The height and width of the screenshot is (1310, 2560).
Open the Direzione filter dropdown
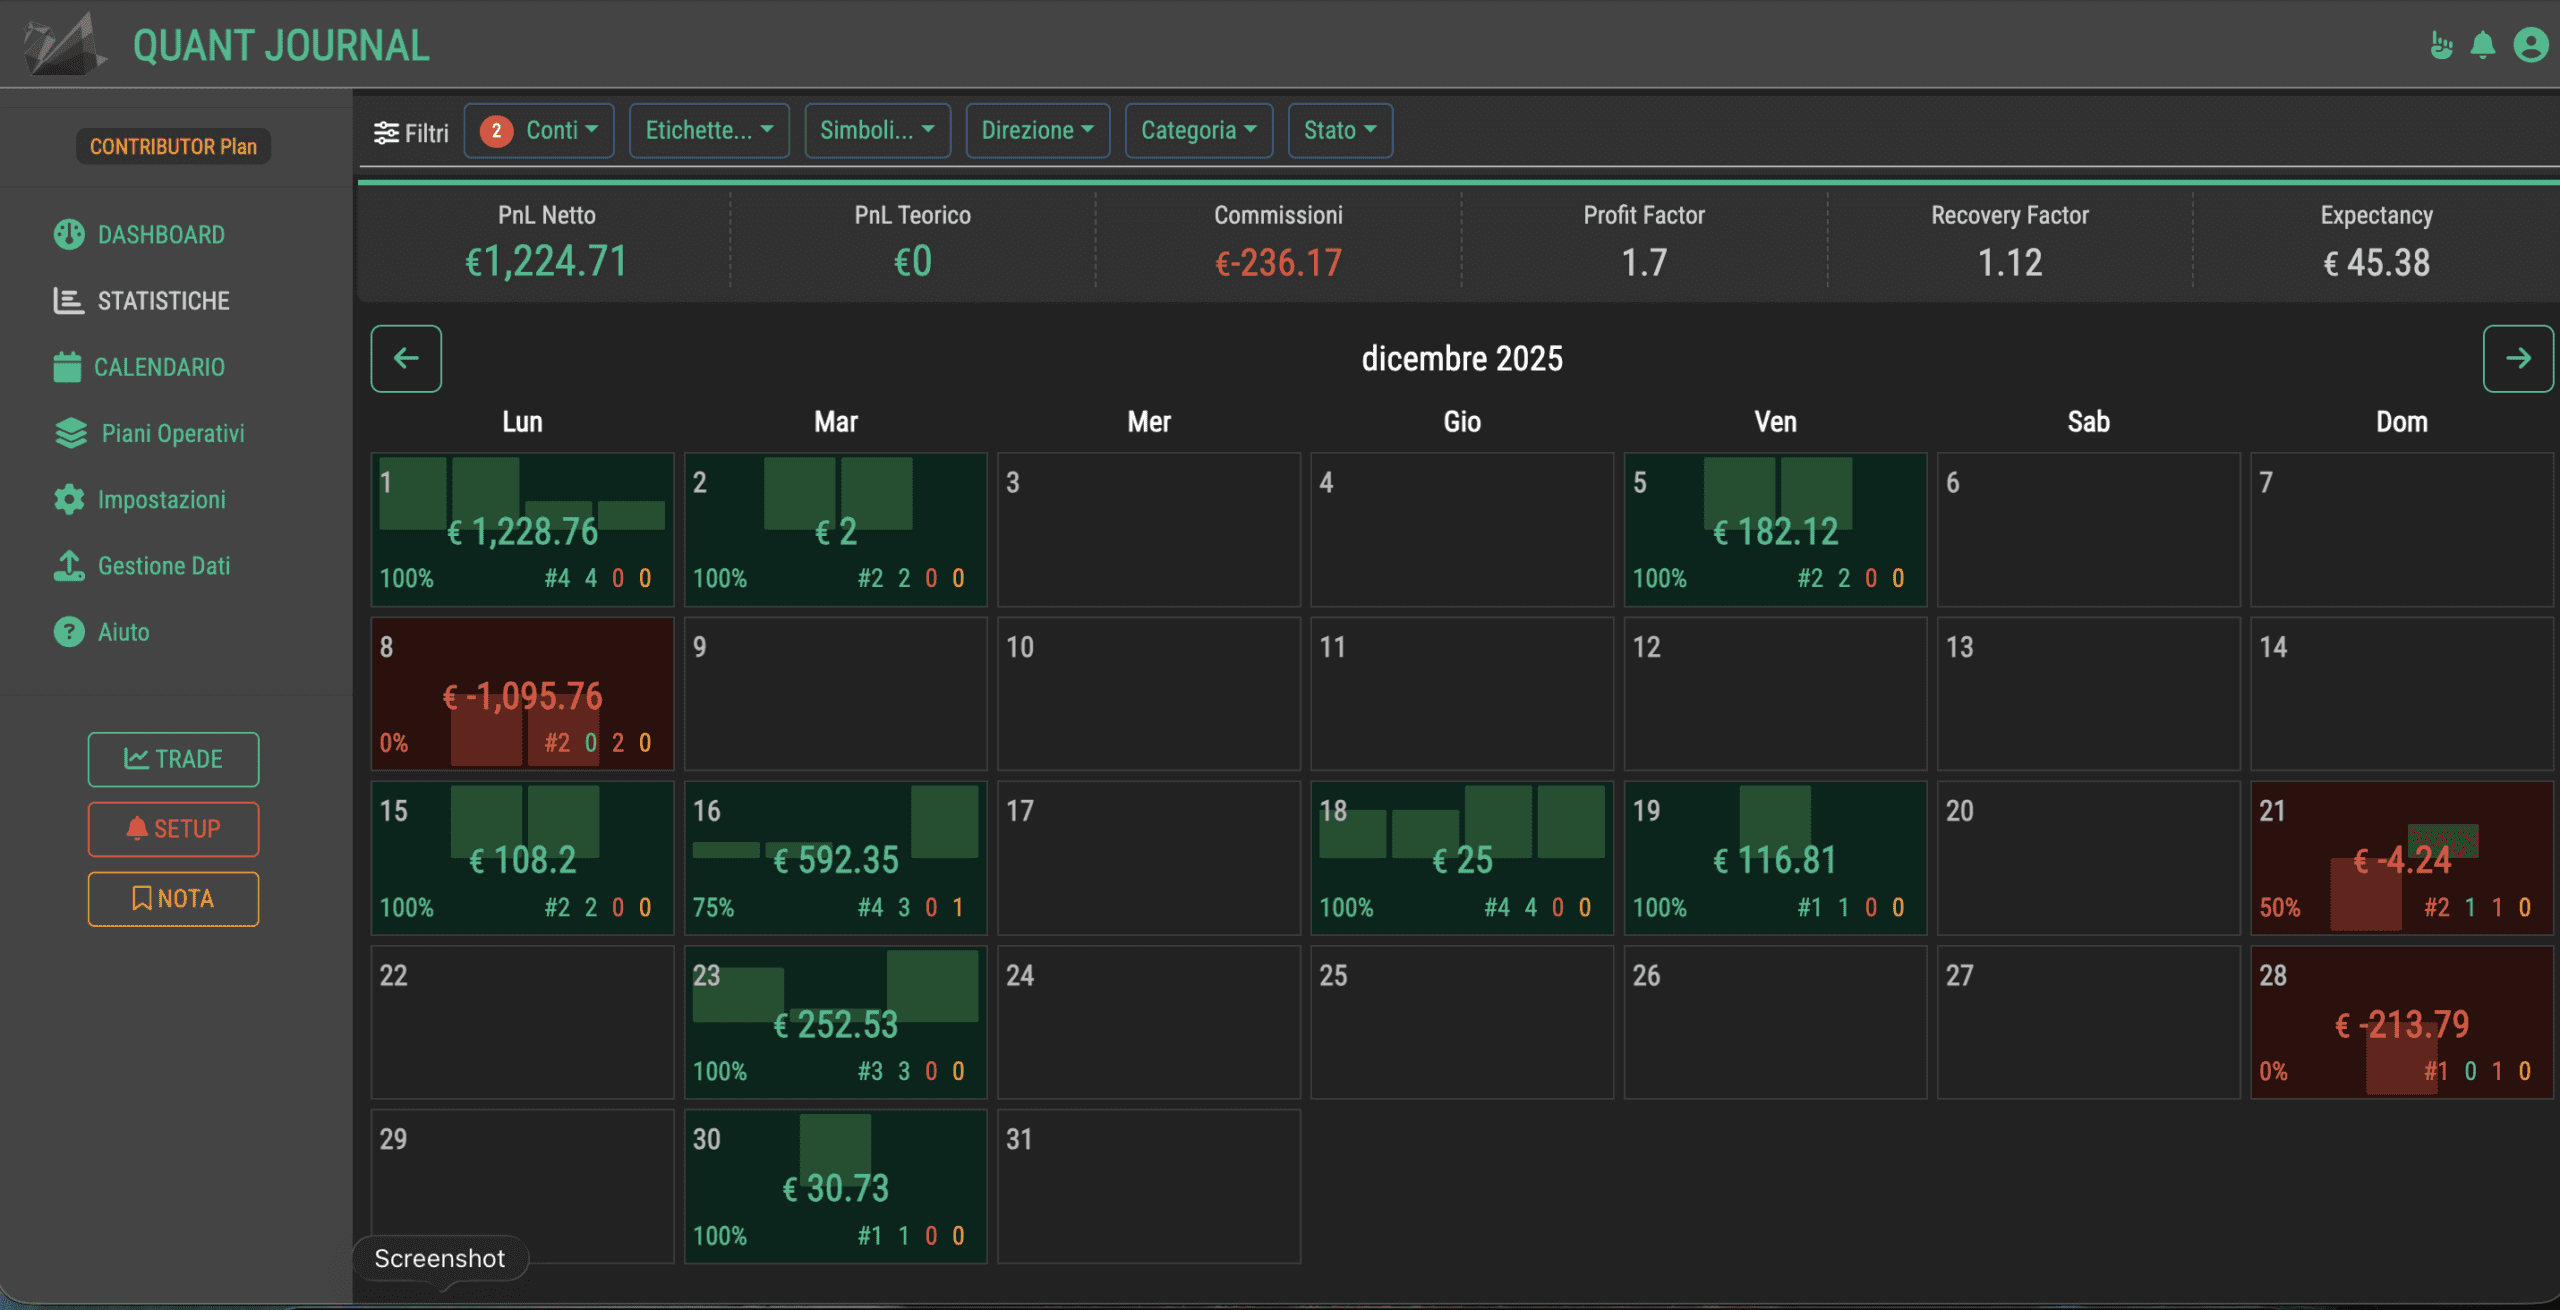tap(1037, 130)
